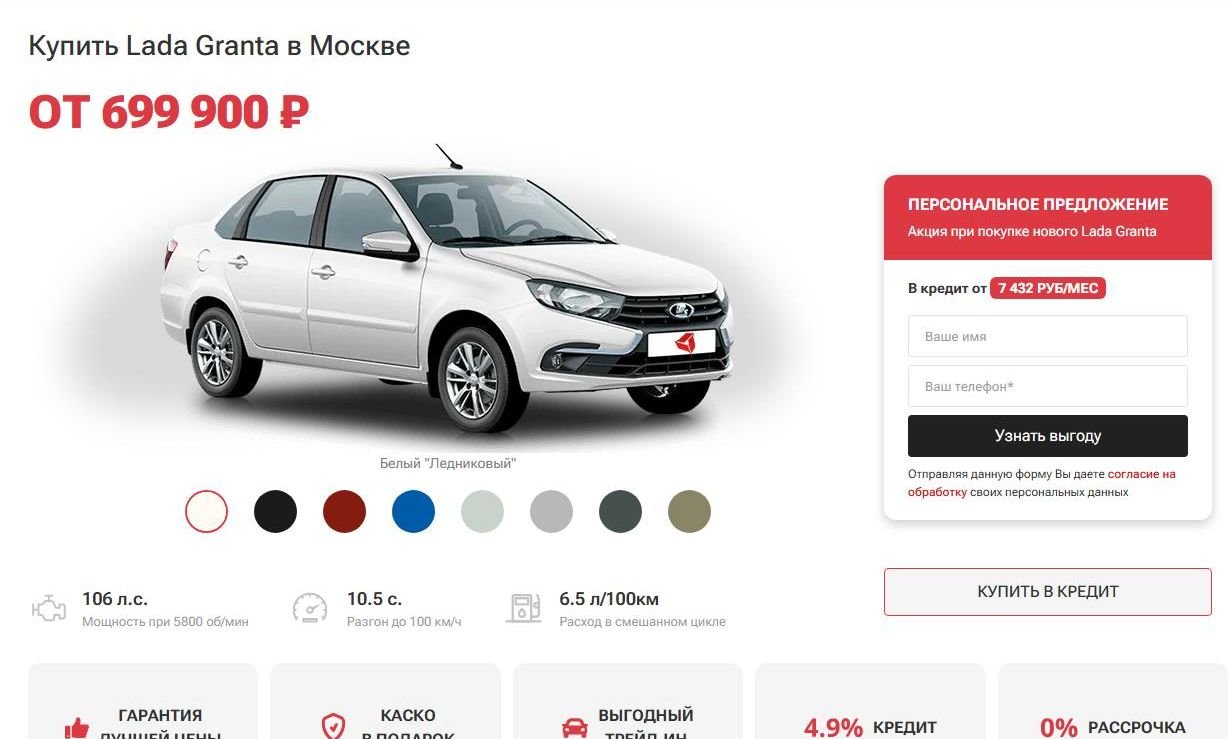Screen dimensions: 1231x739
Task: Click the КУПИТЬ В КРЕДИТ button
Action: click(1048, 592)
